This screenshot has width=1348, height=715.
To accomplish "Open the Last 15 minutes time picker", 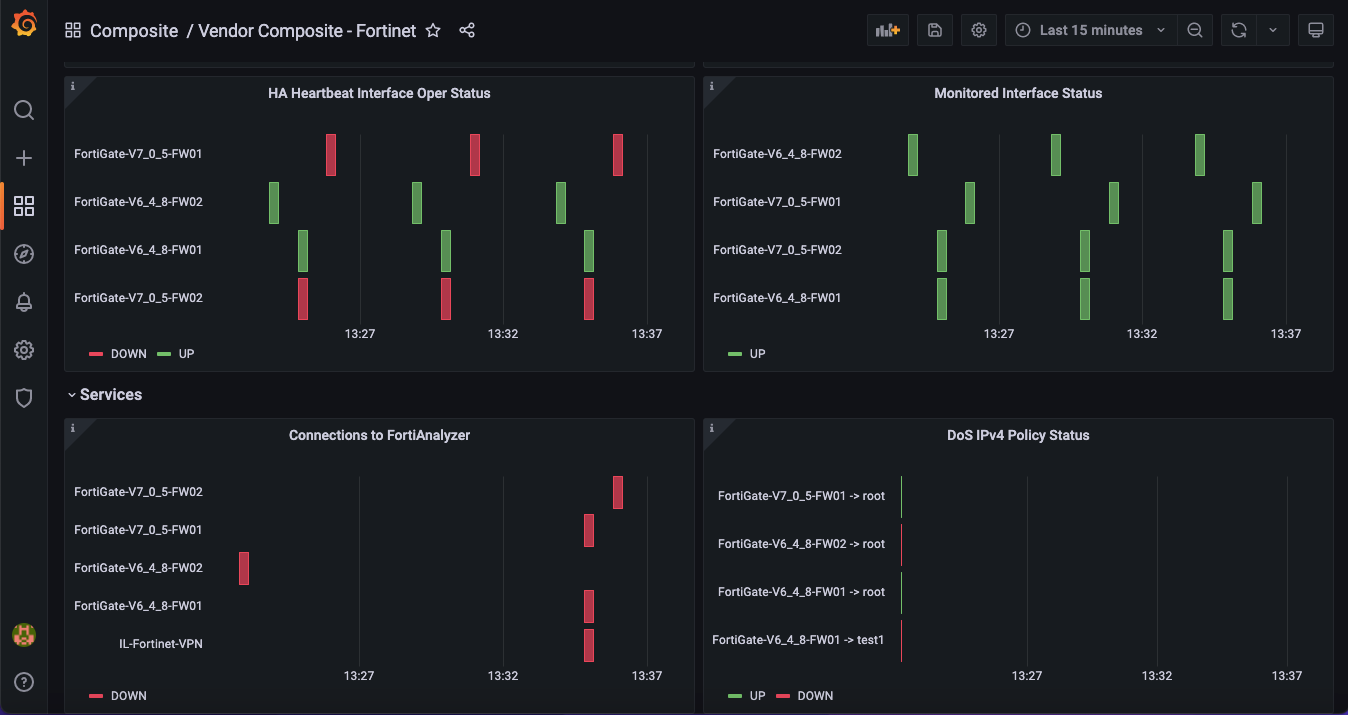I will [1091, 30].
